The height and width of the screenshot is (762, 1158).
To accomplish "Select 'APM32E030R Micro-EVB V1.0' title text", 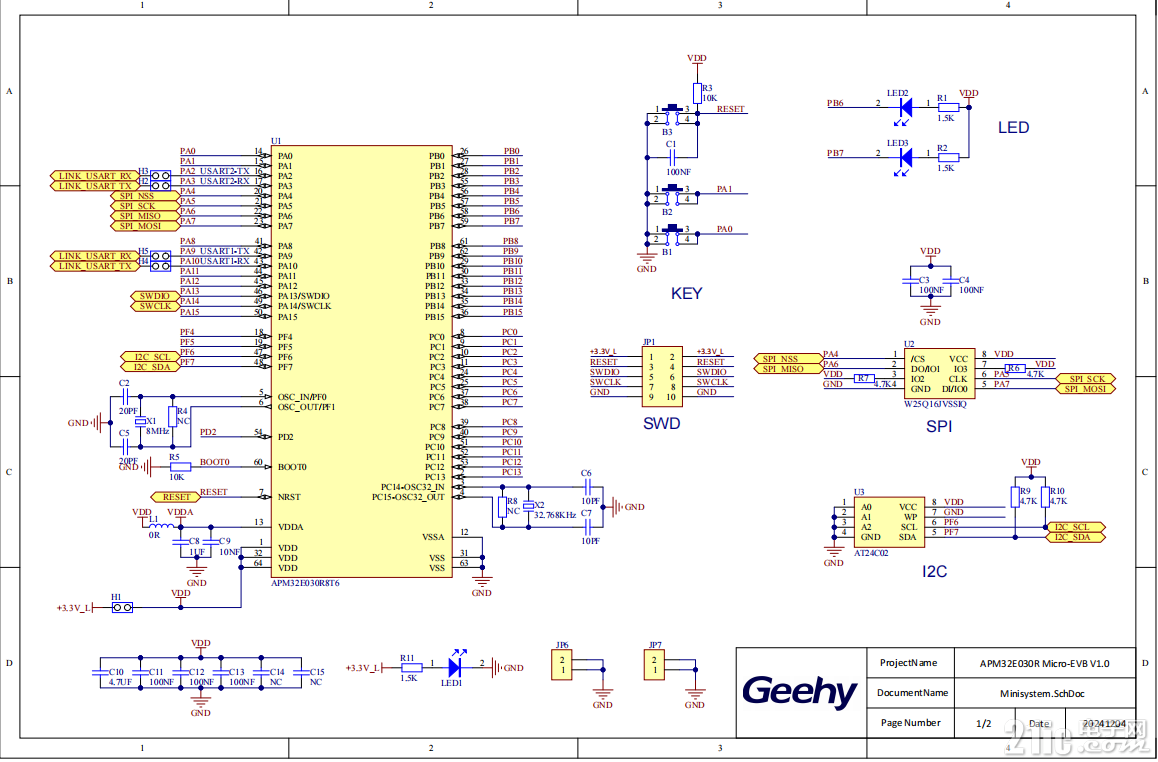I will [1044, 664].
